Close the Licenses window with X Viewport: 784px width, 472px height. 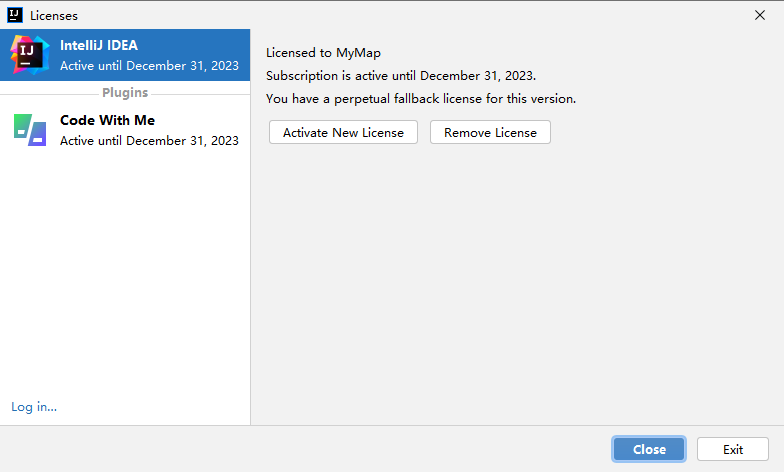click(x=760, y=15)
